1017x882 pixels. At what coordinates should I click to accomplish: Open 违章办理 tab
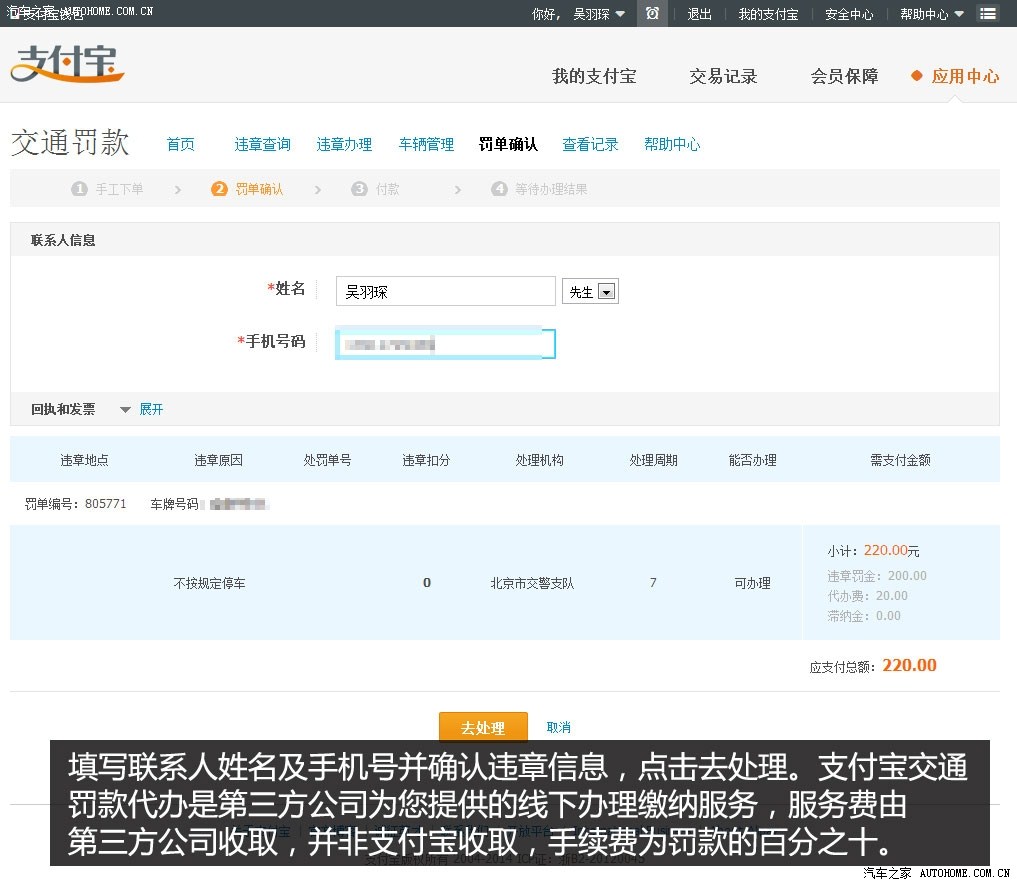point(344,144)
